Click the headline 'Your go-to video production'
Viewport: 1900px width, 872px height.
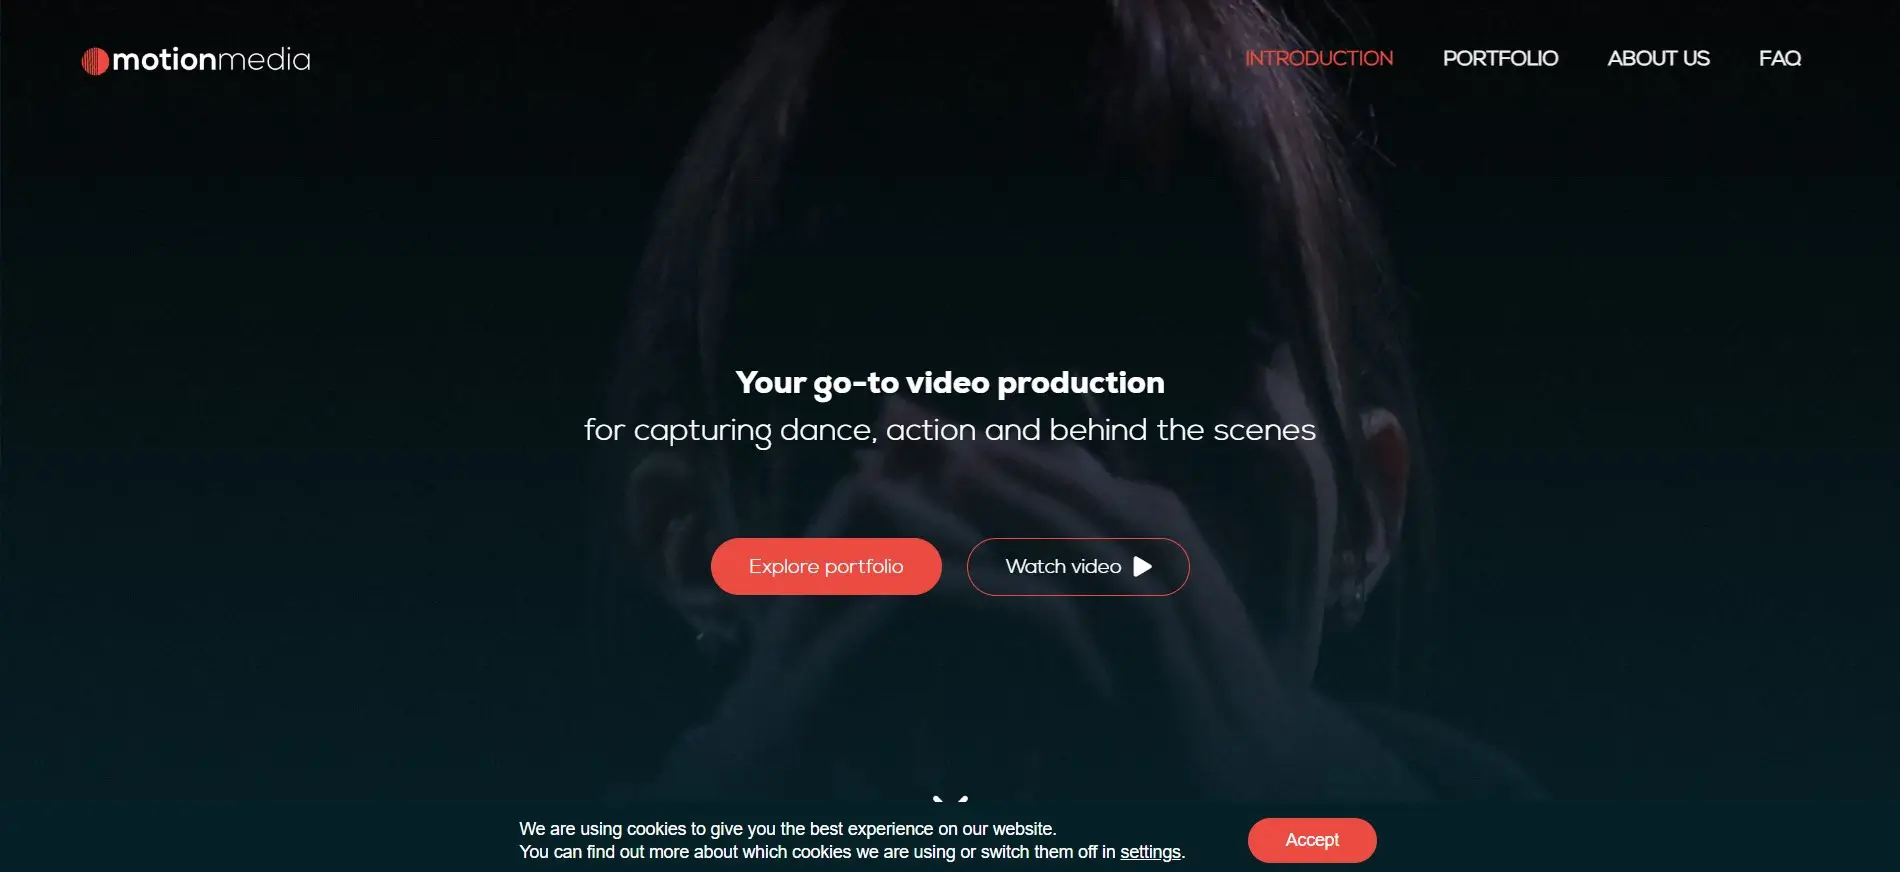[950, 383]
